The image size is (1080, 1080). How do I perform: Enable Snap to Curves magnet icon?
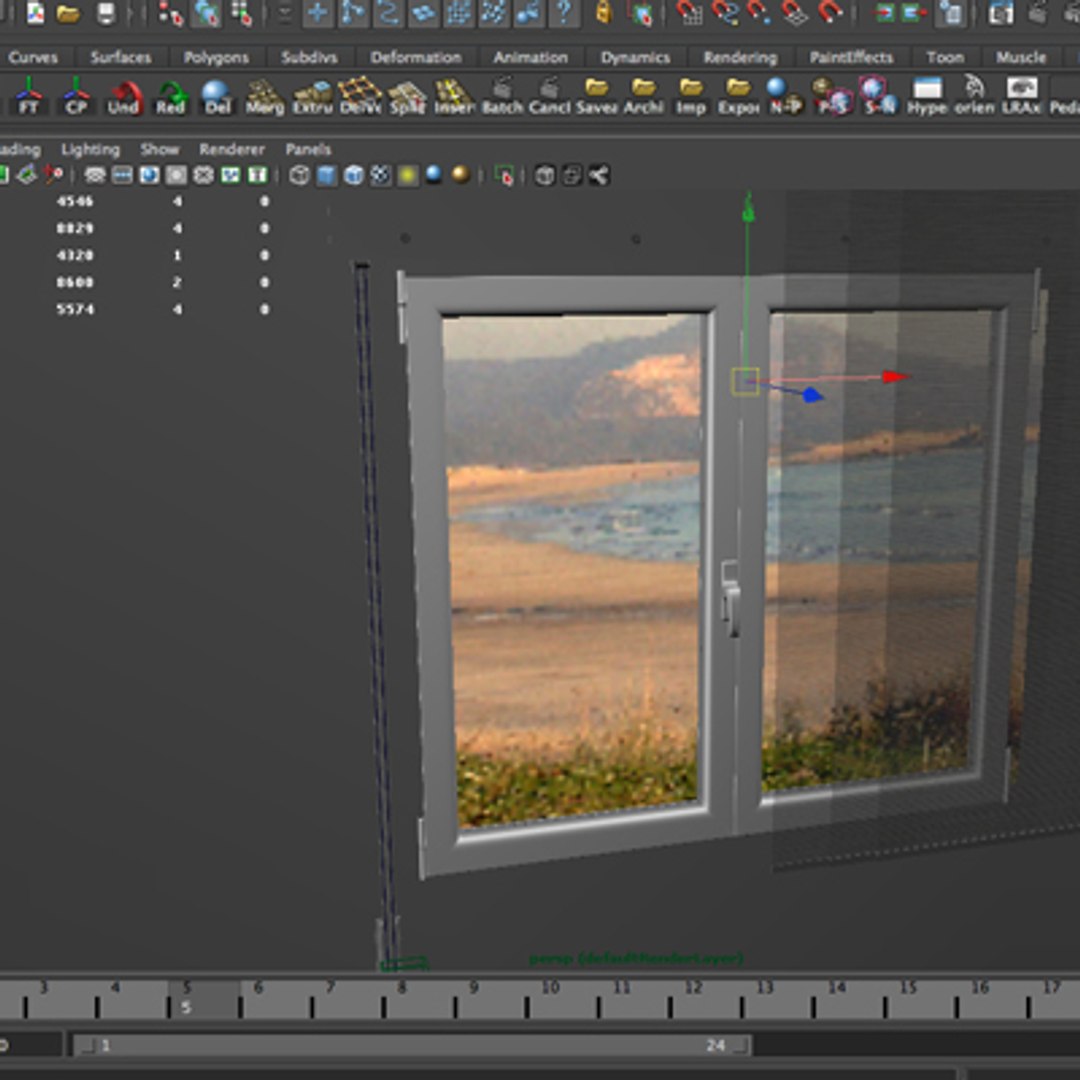click(x=725, y=13)
